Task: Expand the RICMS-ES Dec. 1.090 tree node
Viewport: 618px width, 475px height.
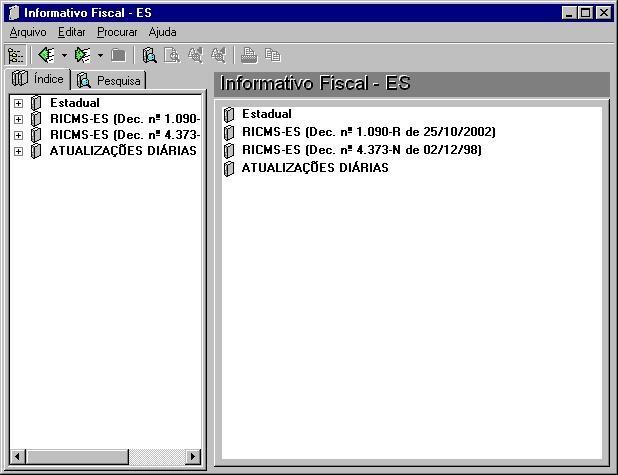Action: (18, 119)
